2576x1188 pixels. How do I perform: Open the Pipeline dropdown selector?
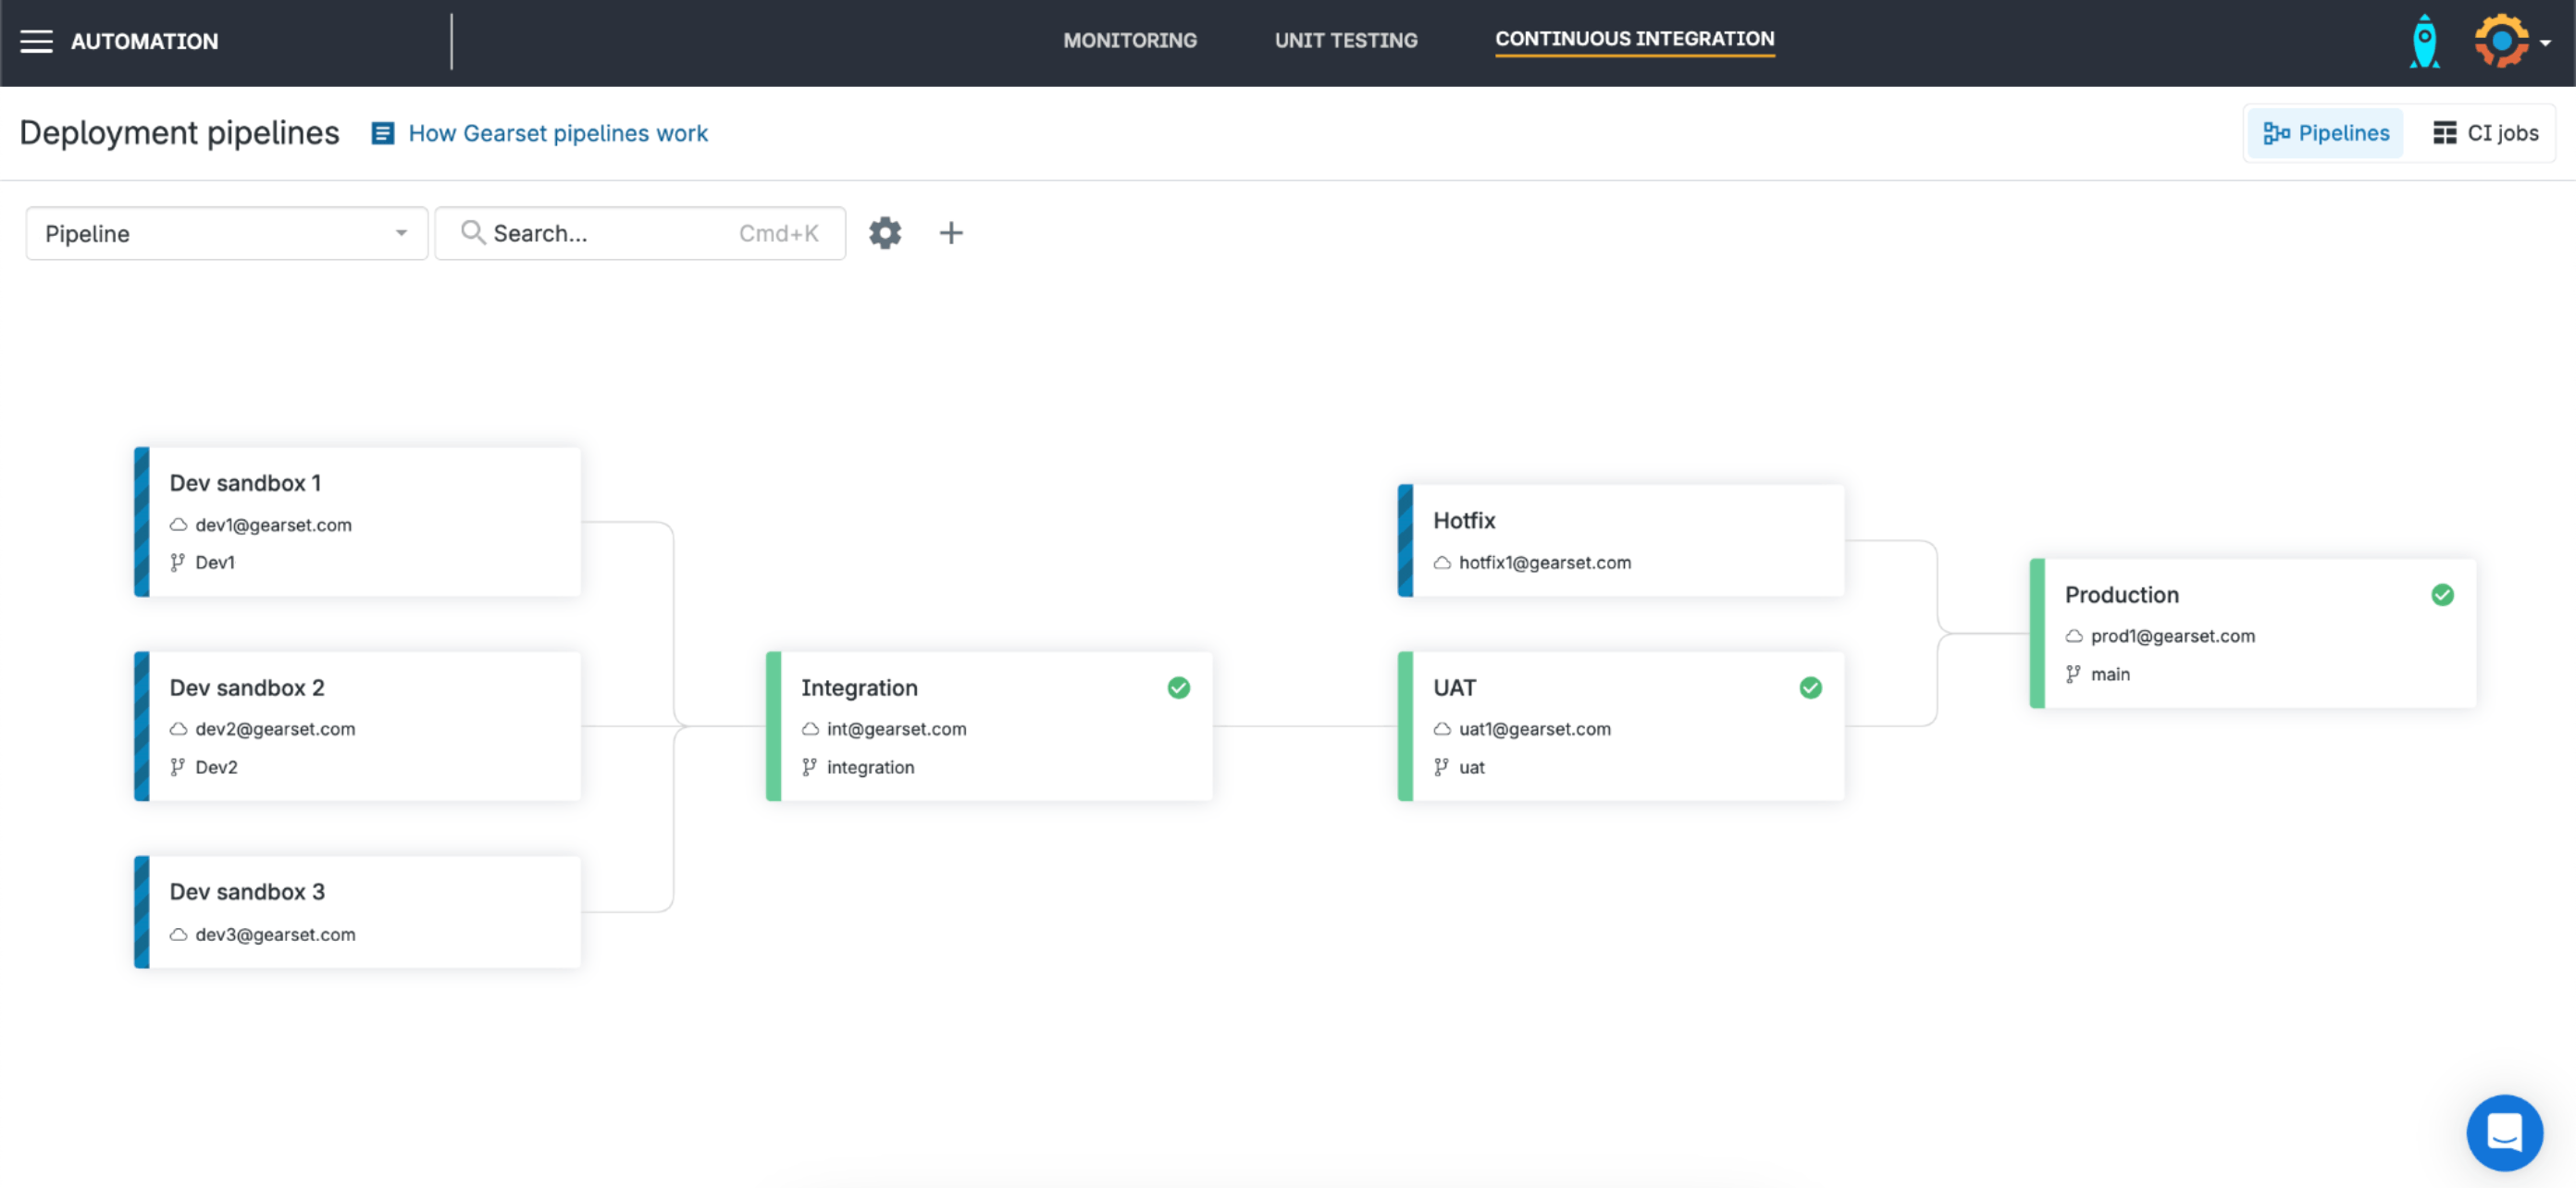[227, 233]
